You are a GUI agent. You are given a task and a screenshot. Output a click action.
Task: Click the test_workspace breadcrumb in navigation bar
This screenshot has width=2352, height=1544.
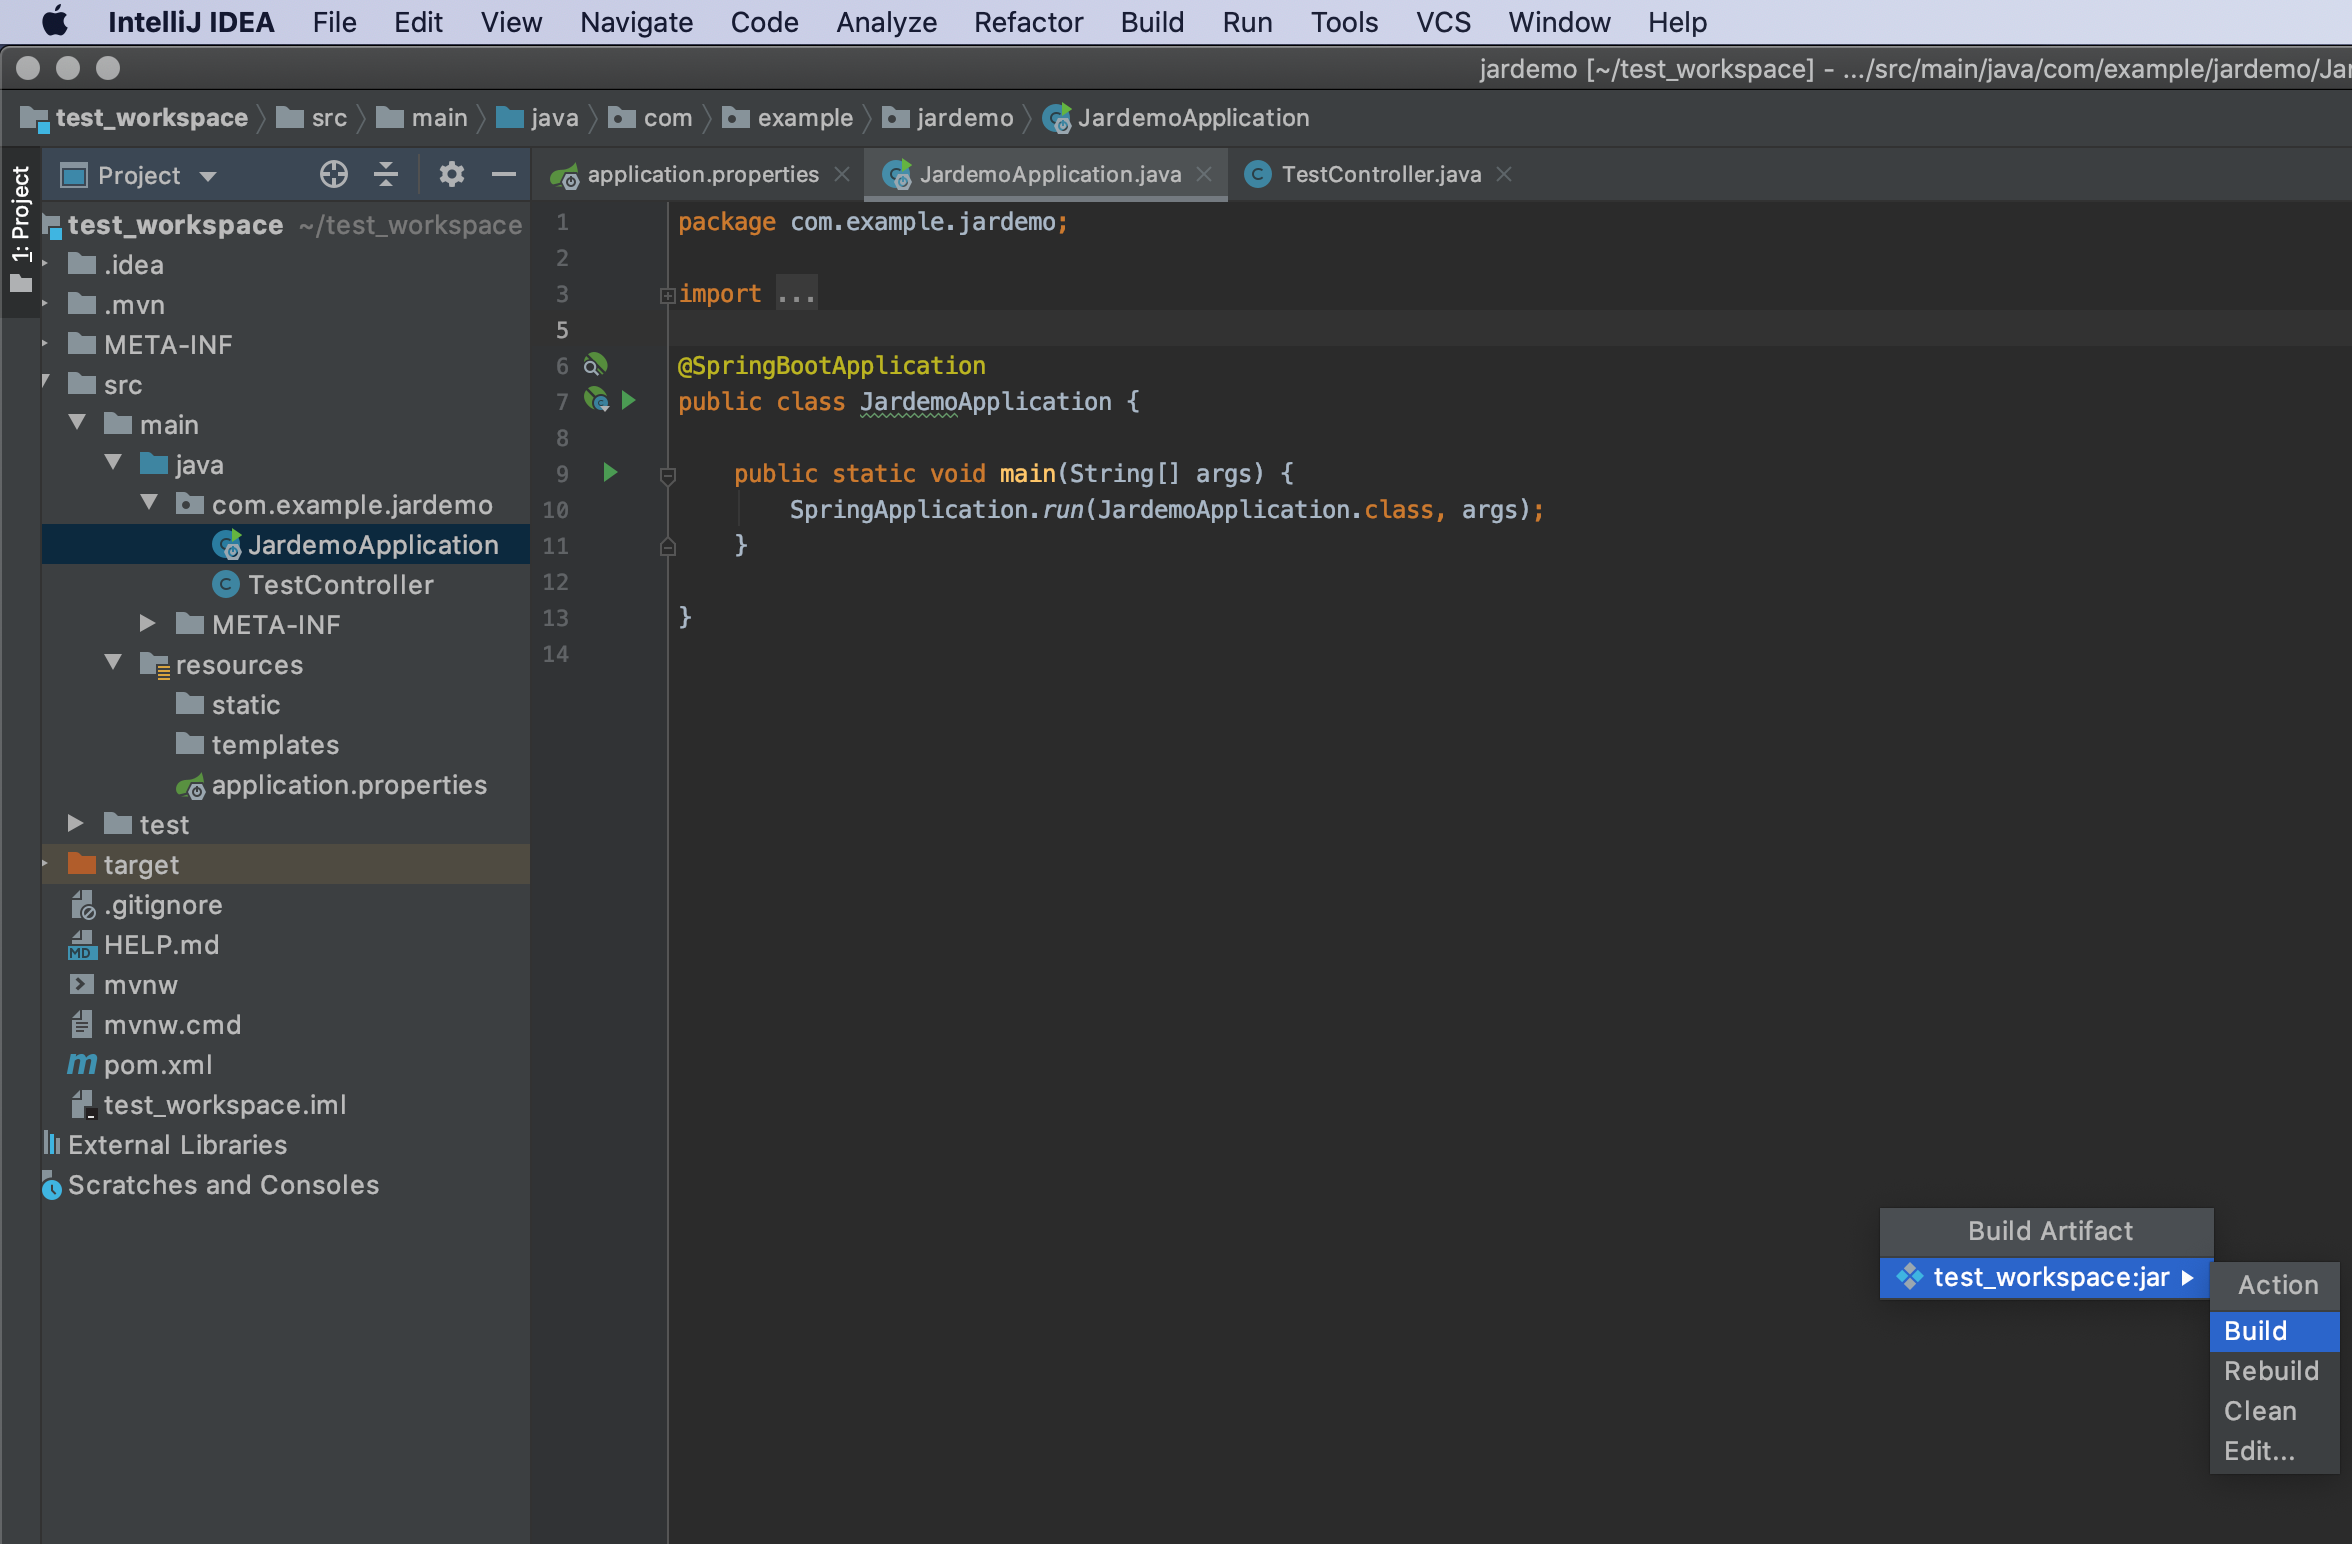click(x=134, y=118)
